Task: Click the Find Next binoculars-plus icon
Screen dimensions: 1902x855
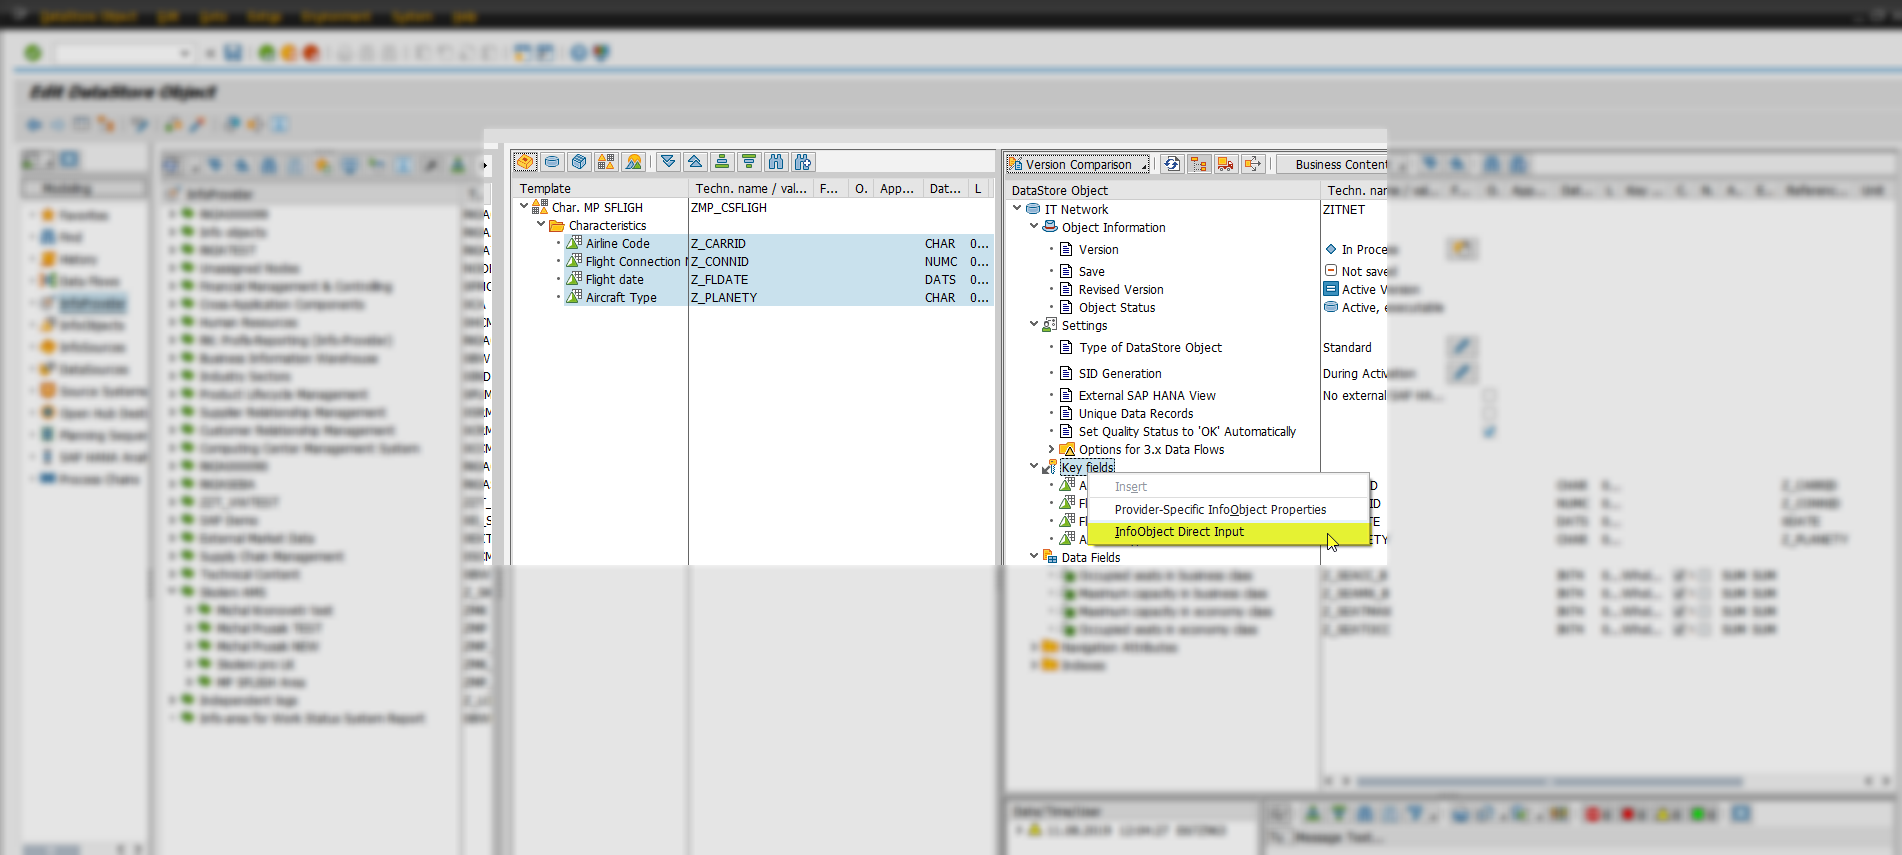Action: tap(802, 162)
